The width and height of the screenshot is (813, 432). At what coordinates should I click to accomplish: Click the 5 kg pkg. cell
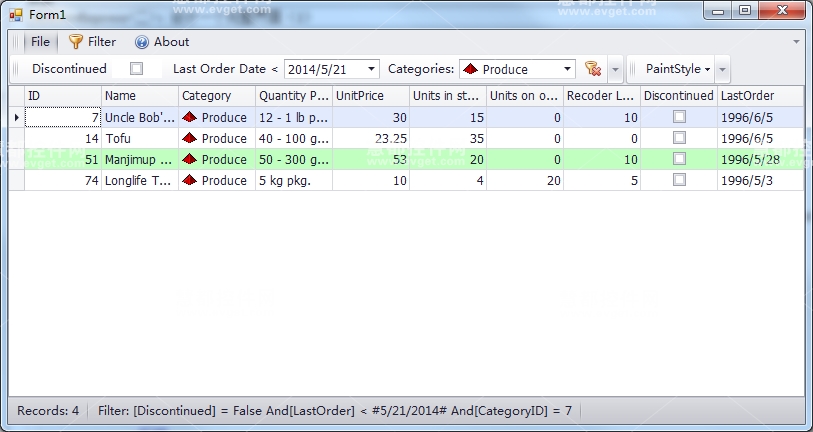[294, 180]
